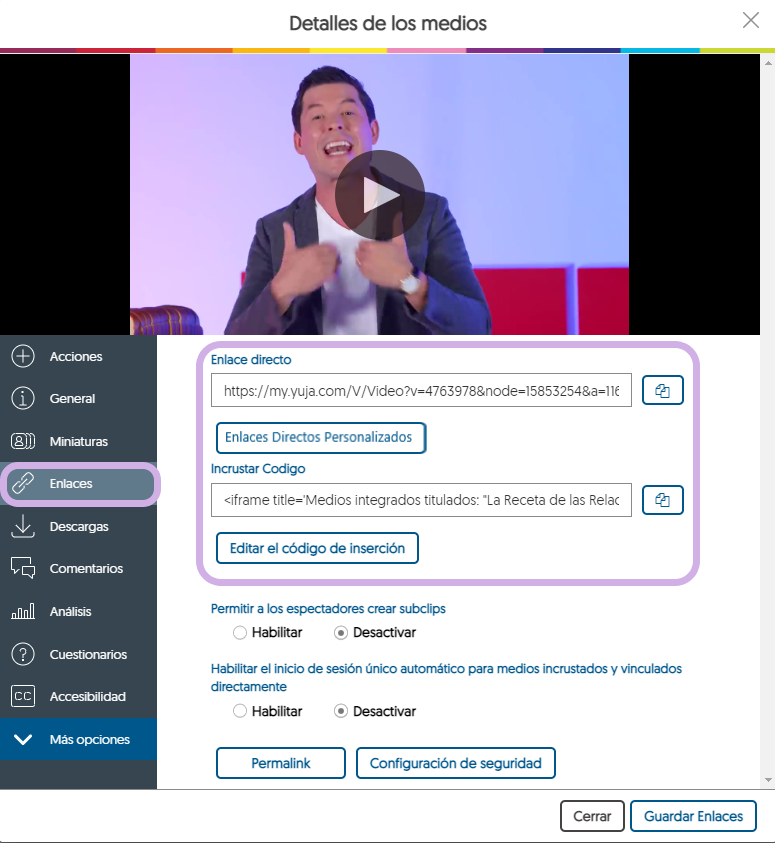
Task: Copy the Enlace directo URL
Action: [x=663, y=390]
